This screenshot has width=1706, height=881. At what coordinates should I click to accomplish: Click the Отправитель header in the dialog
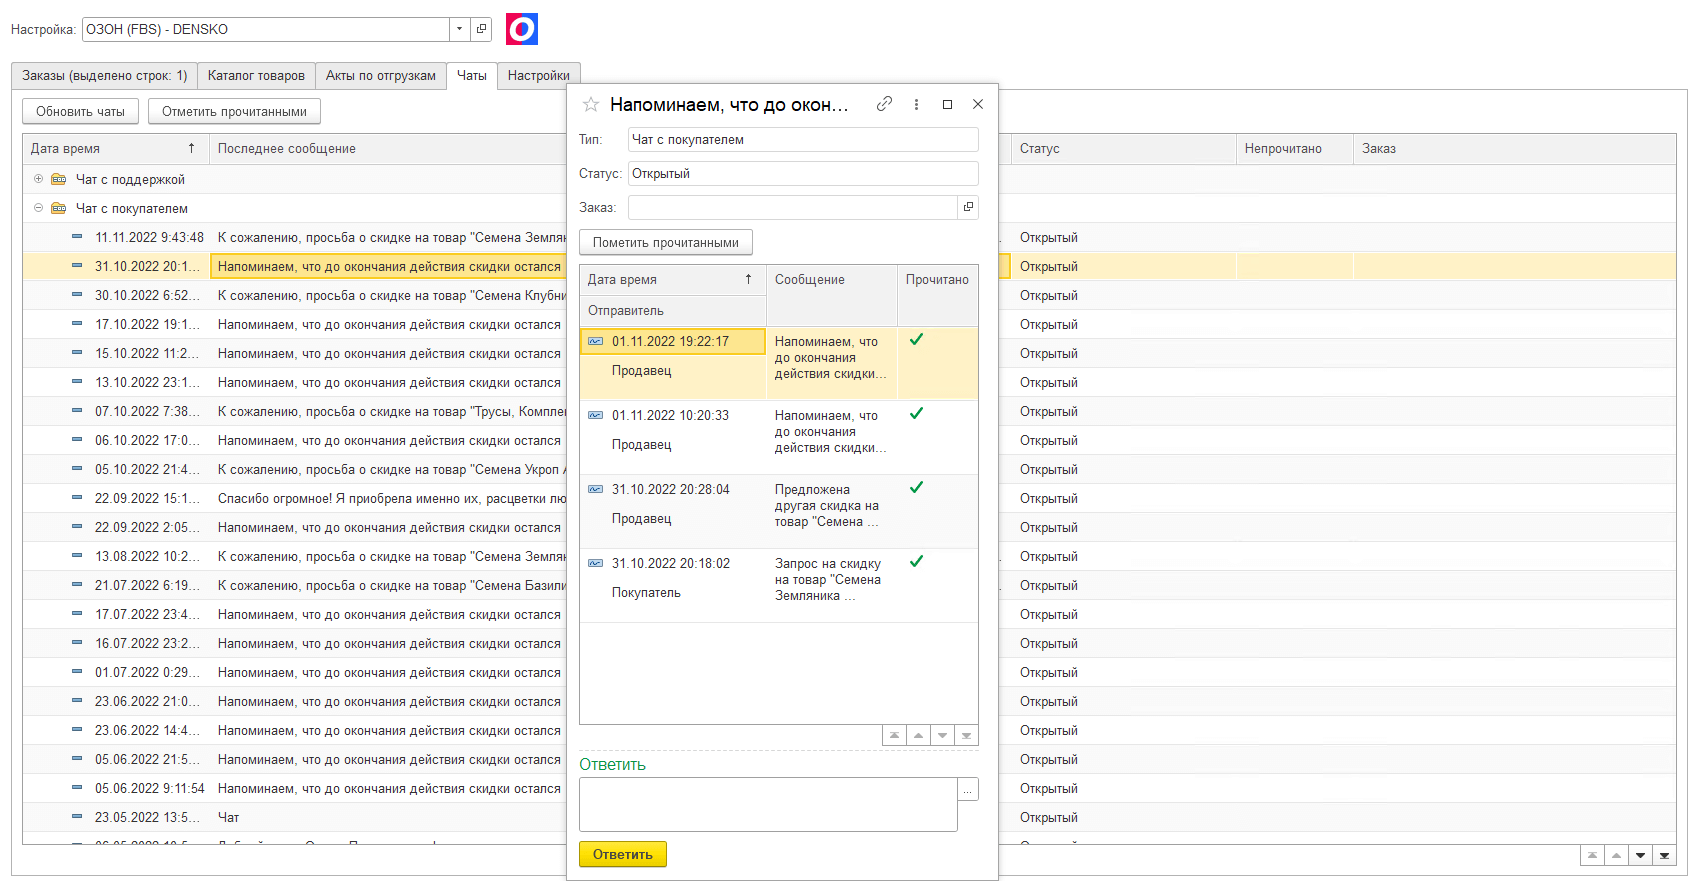point(673,311)
